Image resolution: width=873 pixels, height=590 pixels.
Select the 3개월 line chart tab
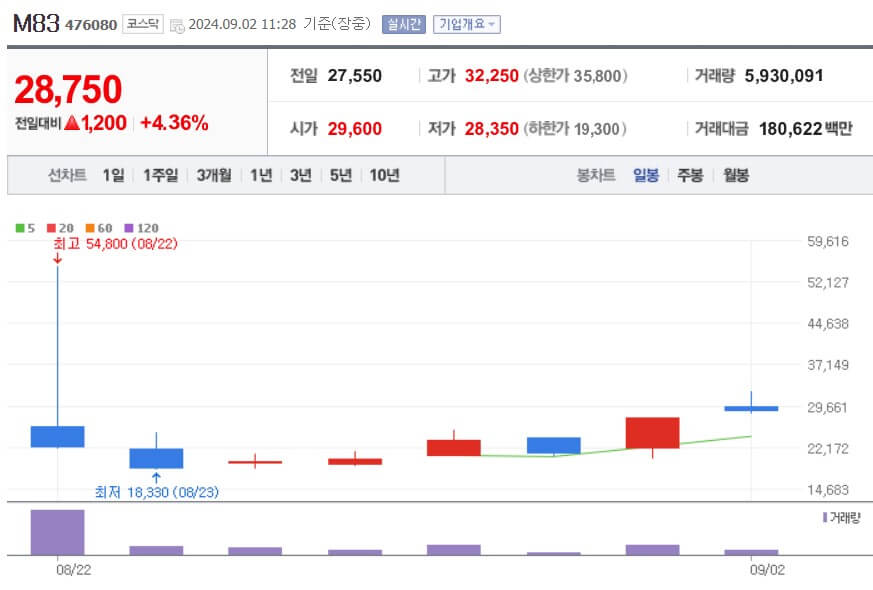pos(214,175)
